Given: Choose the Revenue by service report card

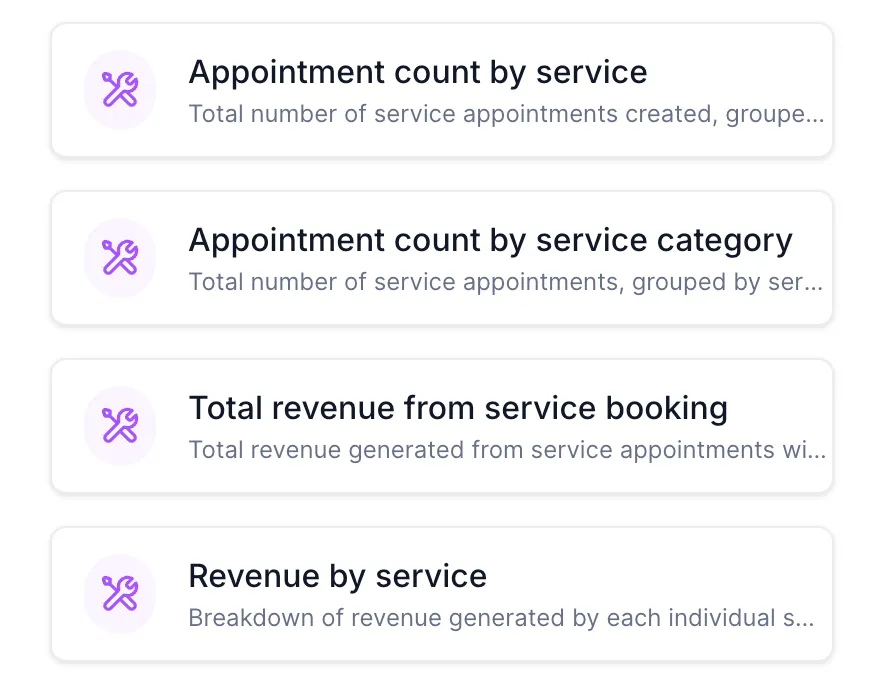Looking at the screenshot, I should 442,593.
